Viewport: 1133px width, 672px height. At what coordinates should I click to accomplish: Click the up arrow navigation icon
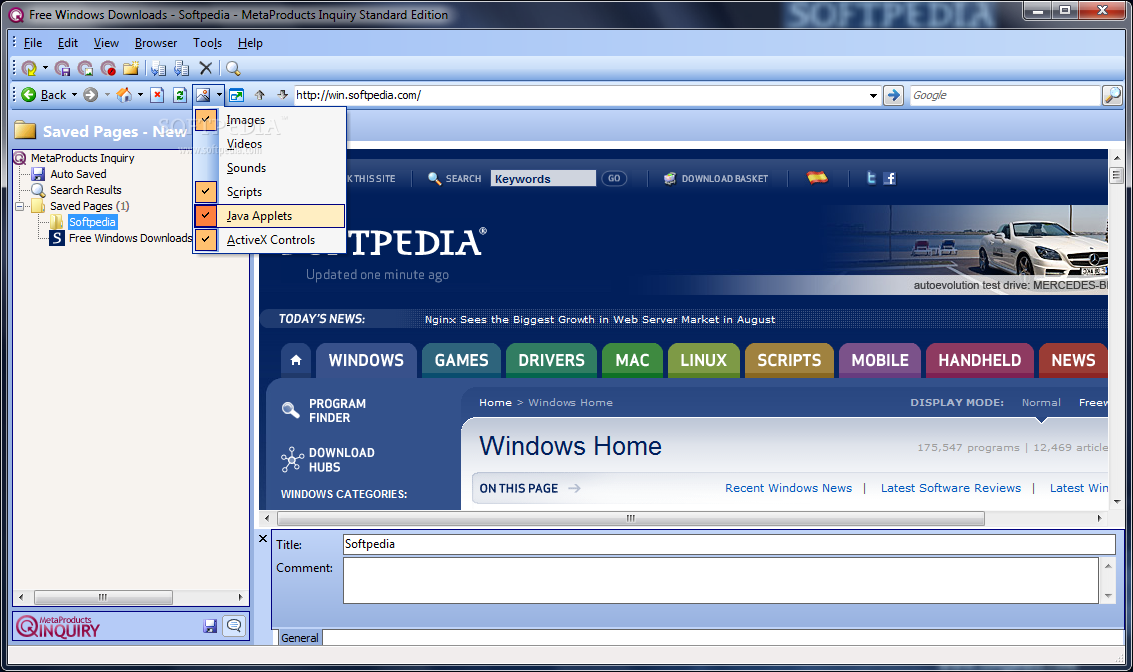point(259,95)
